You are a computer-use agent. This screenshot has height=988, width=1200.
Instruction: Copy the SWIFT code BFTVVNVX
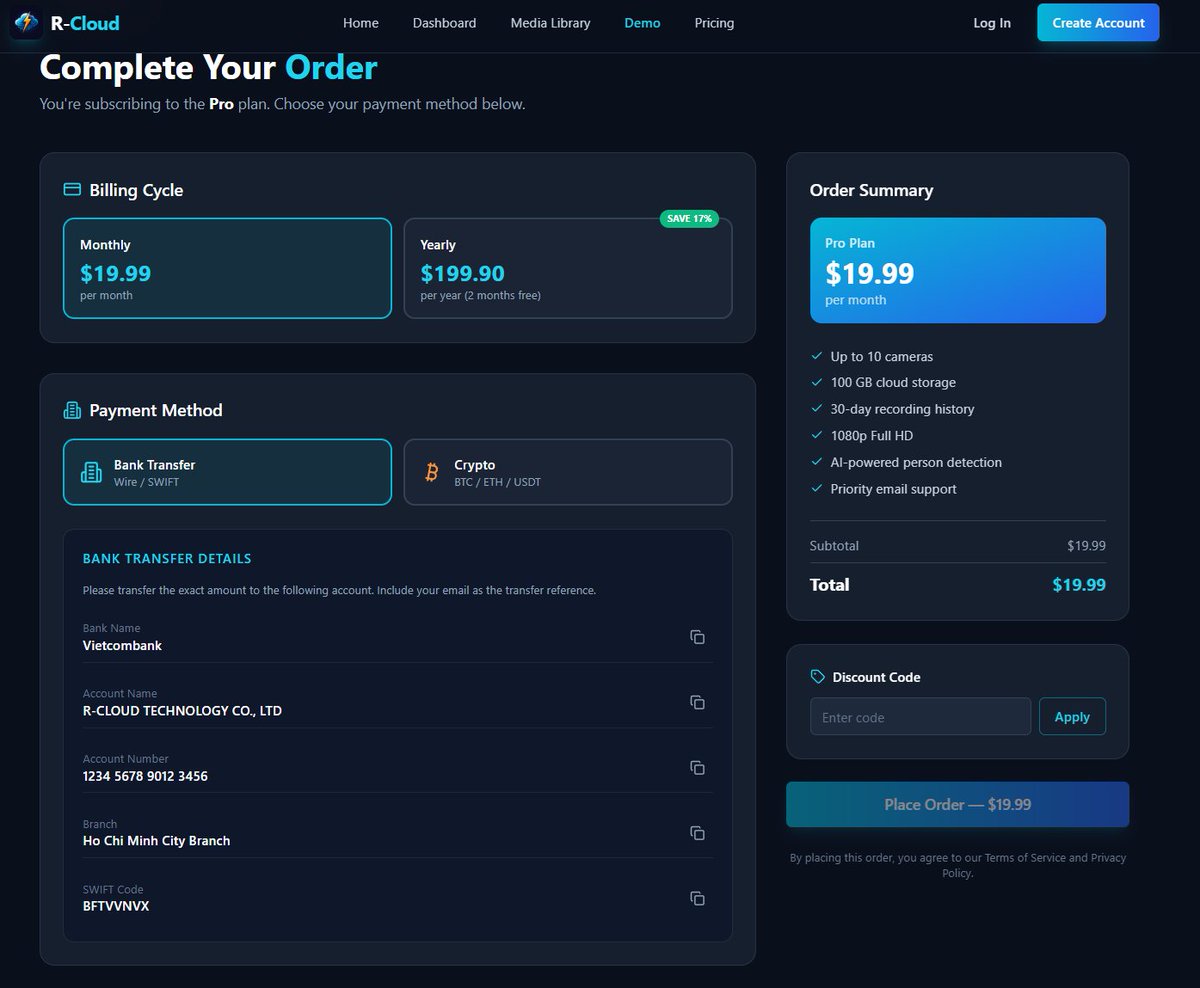pos(698,898)
